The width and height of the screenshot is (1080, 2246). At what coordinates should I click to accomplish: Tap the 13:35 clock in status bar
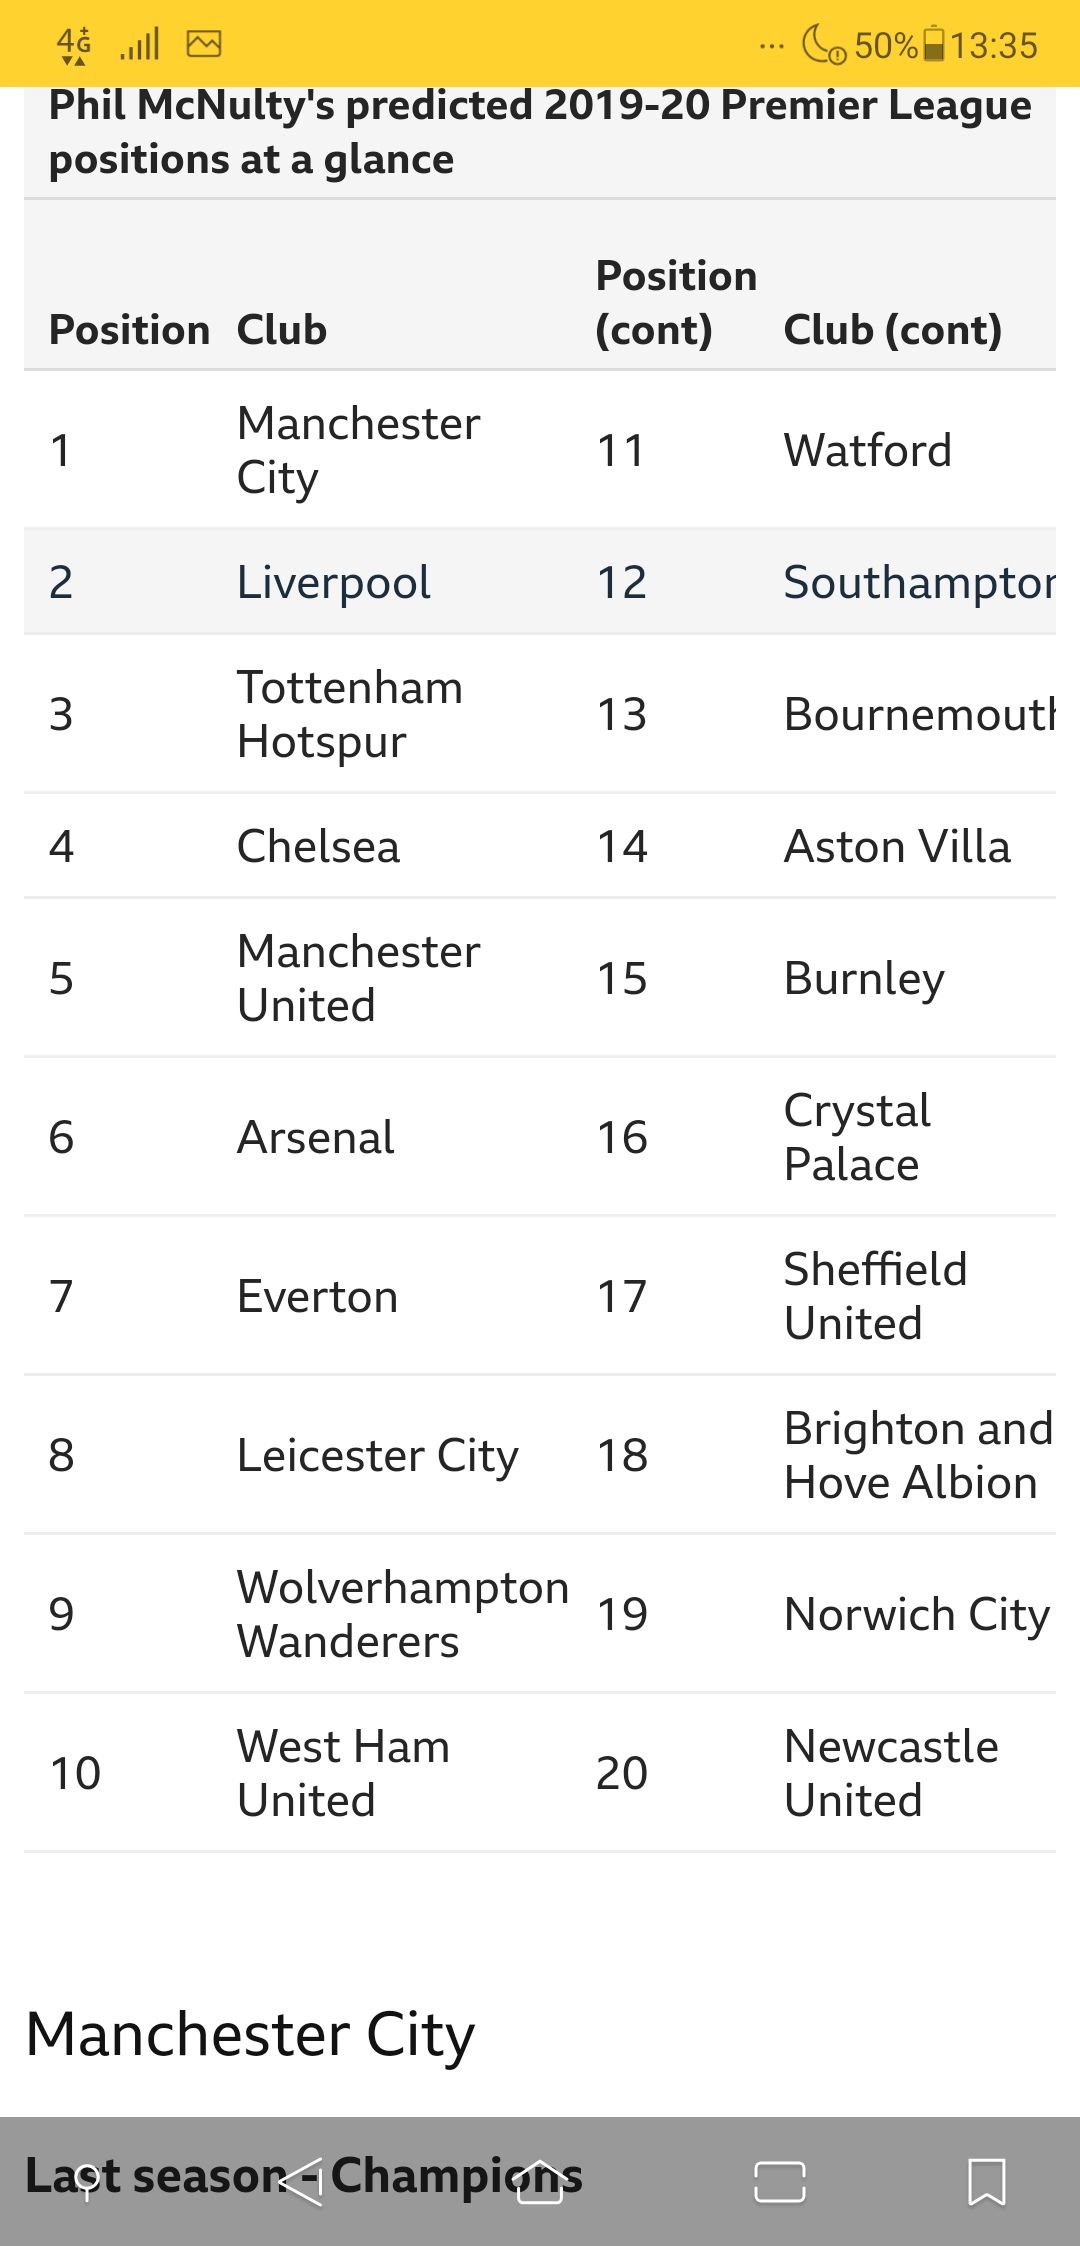(x=994, y=45)
